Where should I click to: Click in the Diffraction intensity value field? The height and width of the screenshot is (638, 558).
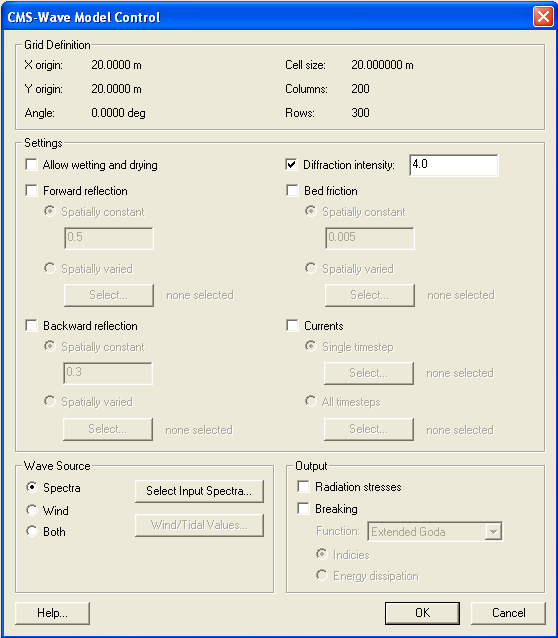(x=453, y=165)
